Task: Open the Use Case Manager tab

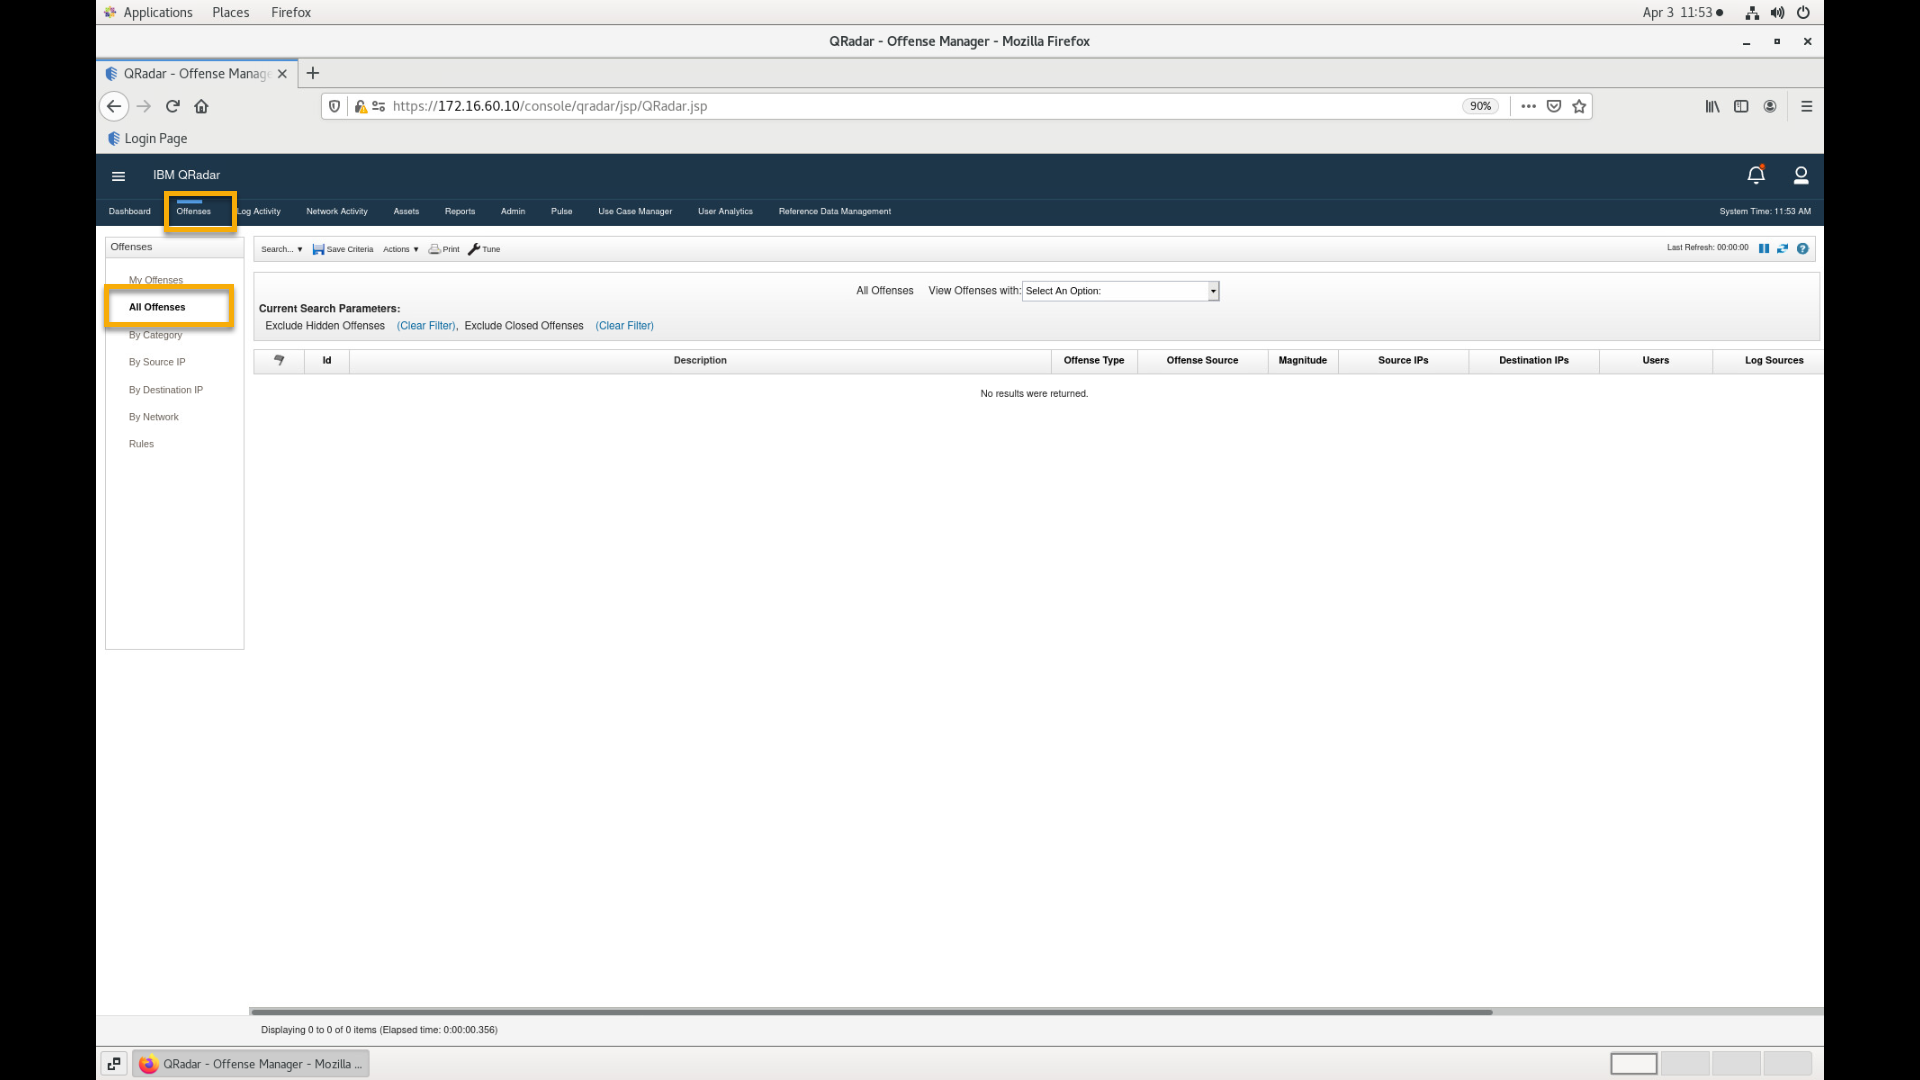Action: coord(635,211)
